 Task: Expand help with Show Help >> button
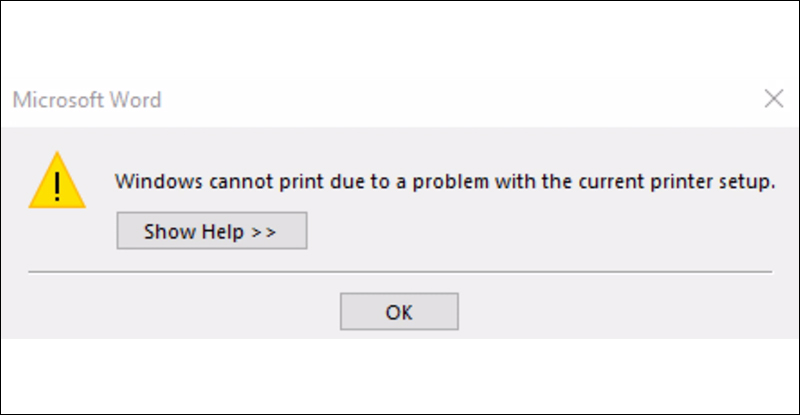coord(211,232)
